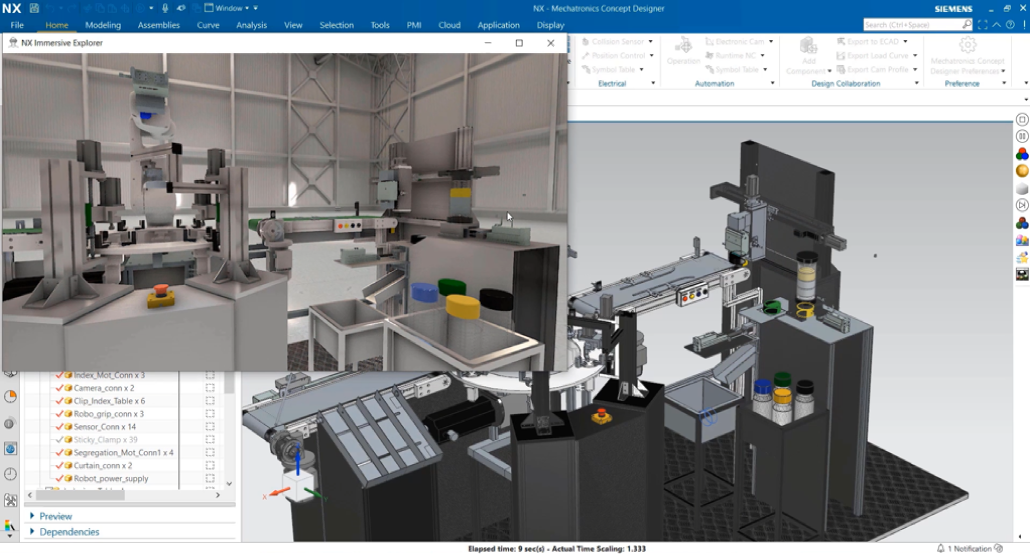The image size is (1030, 554).
Task: Open the quick access toolbar customize arrow
Action: coord(256,8)
